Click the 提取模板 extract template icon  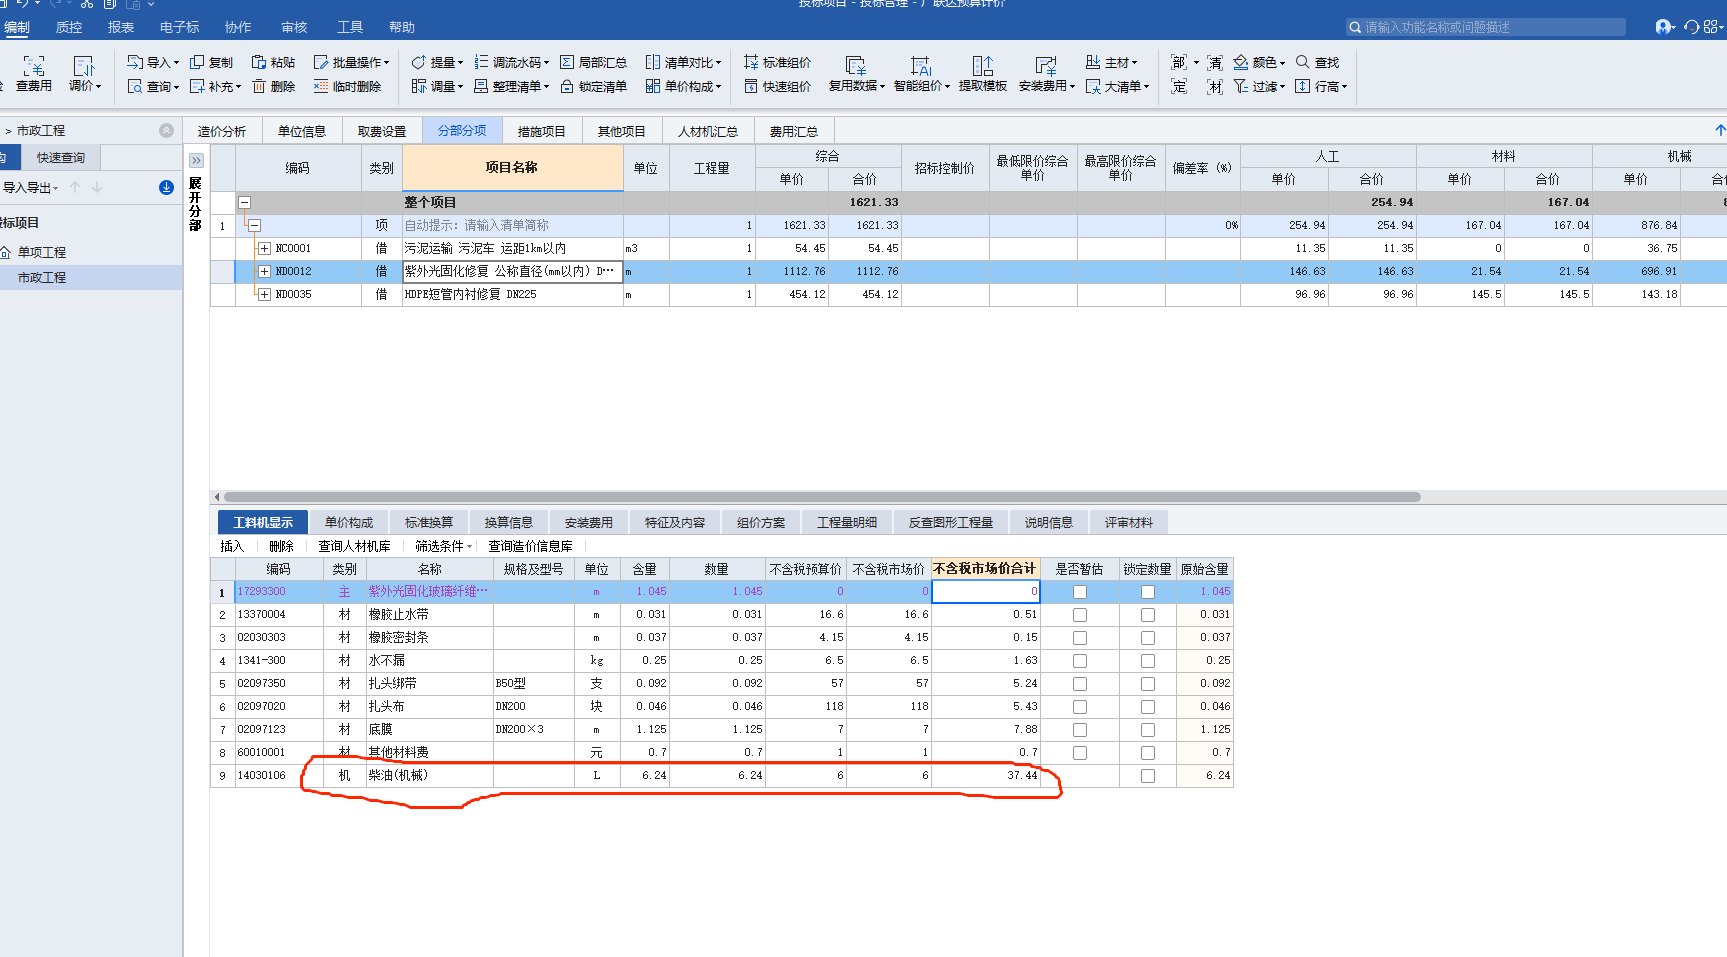click(983, 66)
